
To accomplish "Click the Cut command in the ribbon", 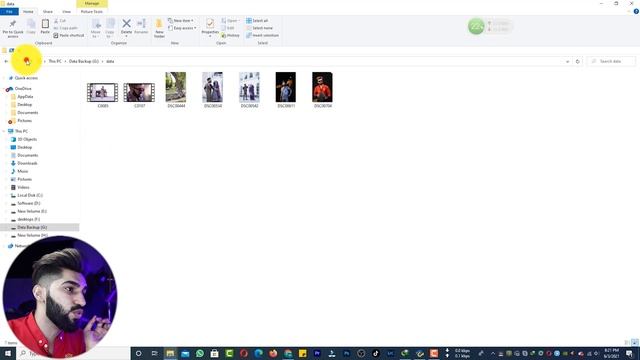I will tap(60, 20).
